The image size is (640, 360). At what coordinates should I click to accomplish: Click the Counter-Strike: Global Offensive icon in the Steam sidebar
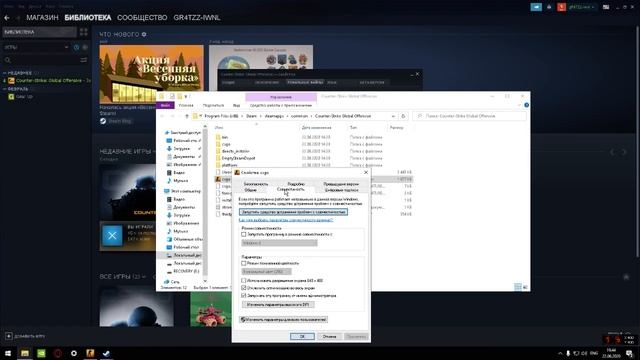11,81
